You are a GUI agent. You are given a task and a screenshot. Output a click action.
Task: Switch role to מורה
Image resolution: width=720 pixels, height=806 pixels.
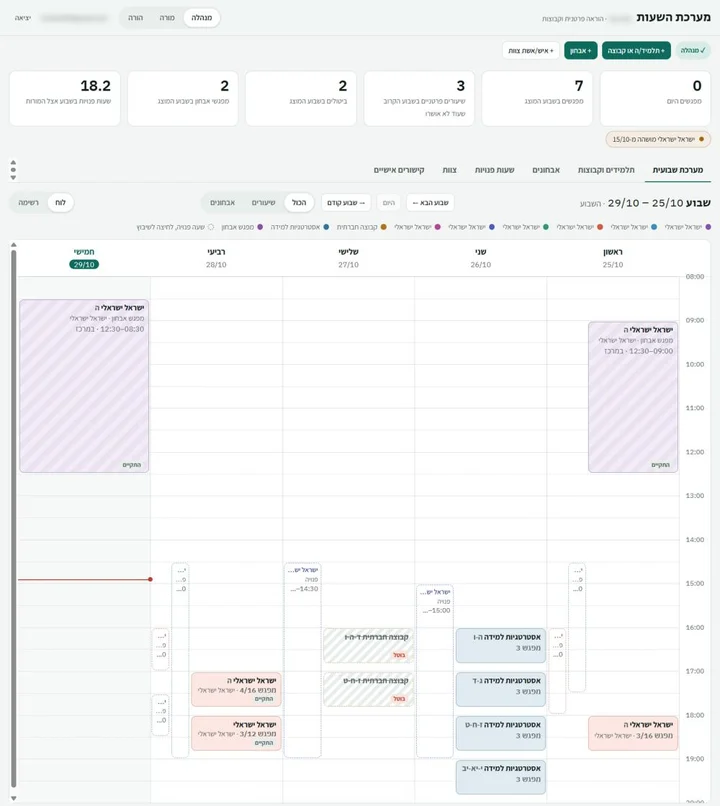167,17
